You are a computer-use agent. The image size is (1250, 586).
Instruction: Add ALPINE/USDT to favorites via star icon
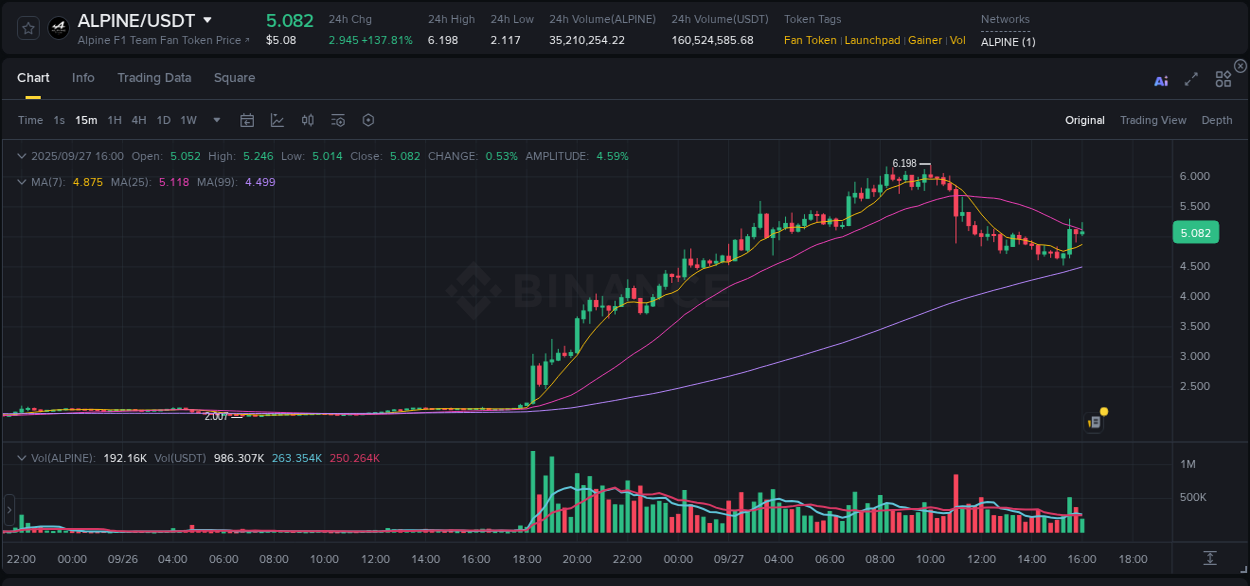point(27,27)
